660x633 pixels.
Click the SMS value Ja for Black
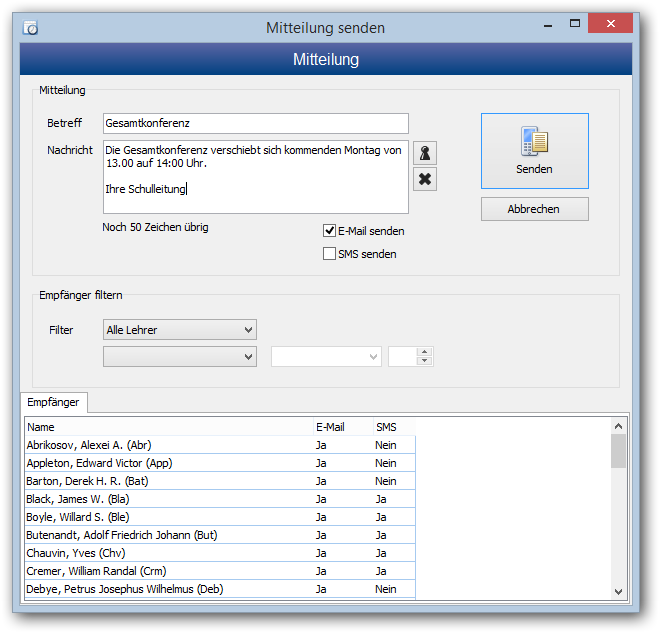pos(381,499)
